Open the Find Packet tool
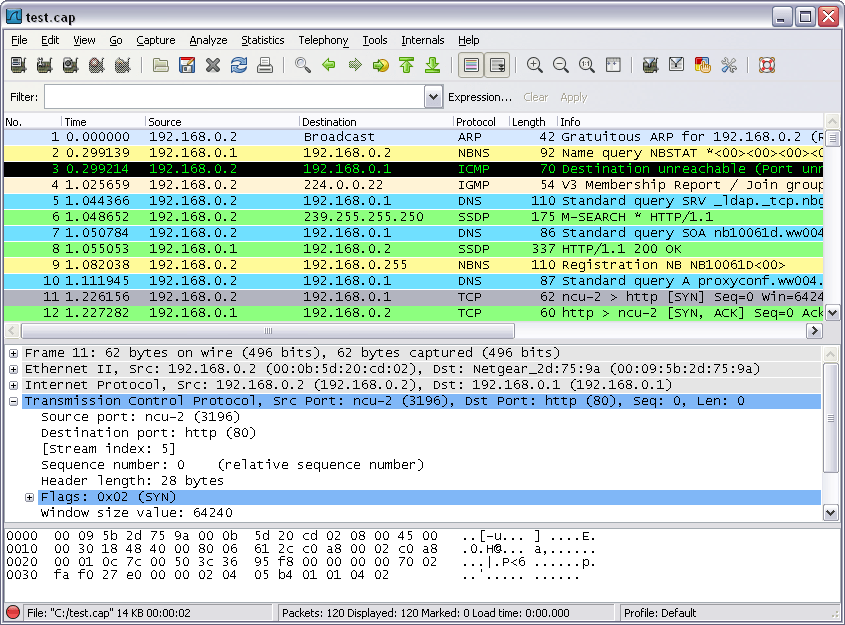 (x=302, y=65)
